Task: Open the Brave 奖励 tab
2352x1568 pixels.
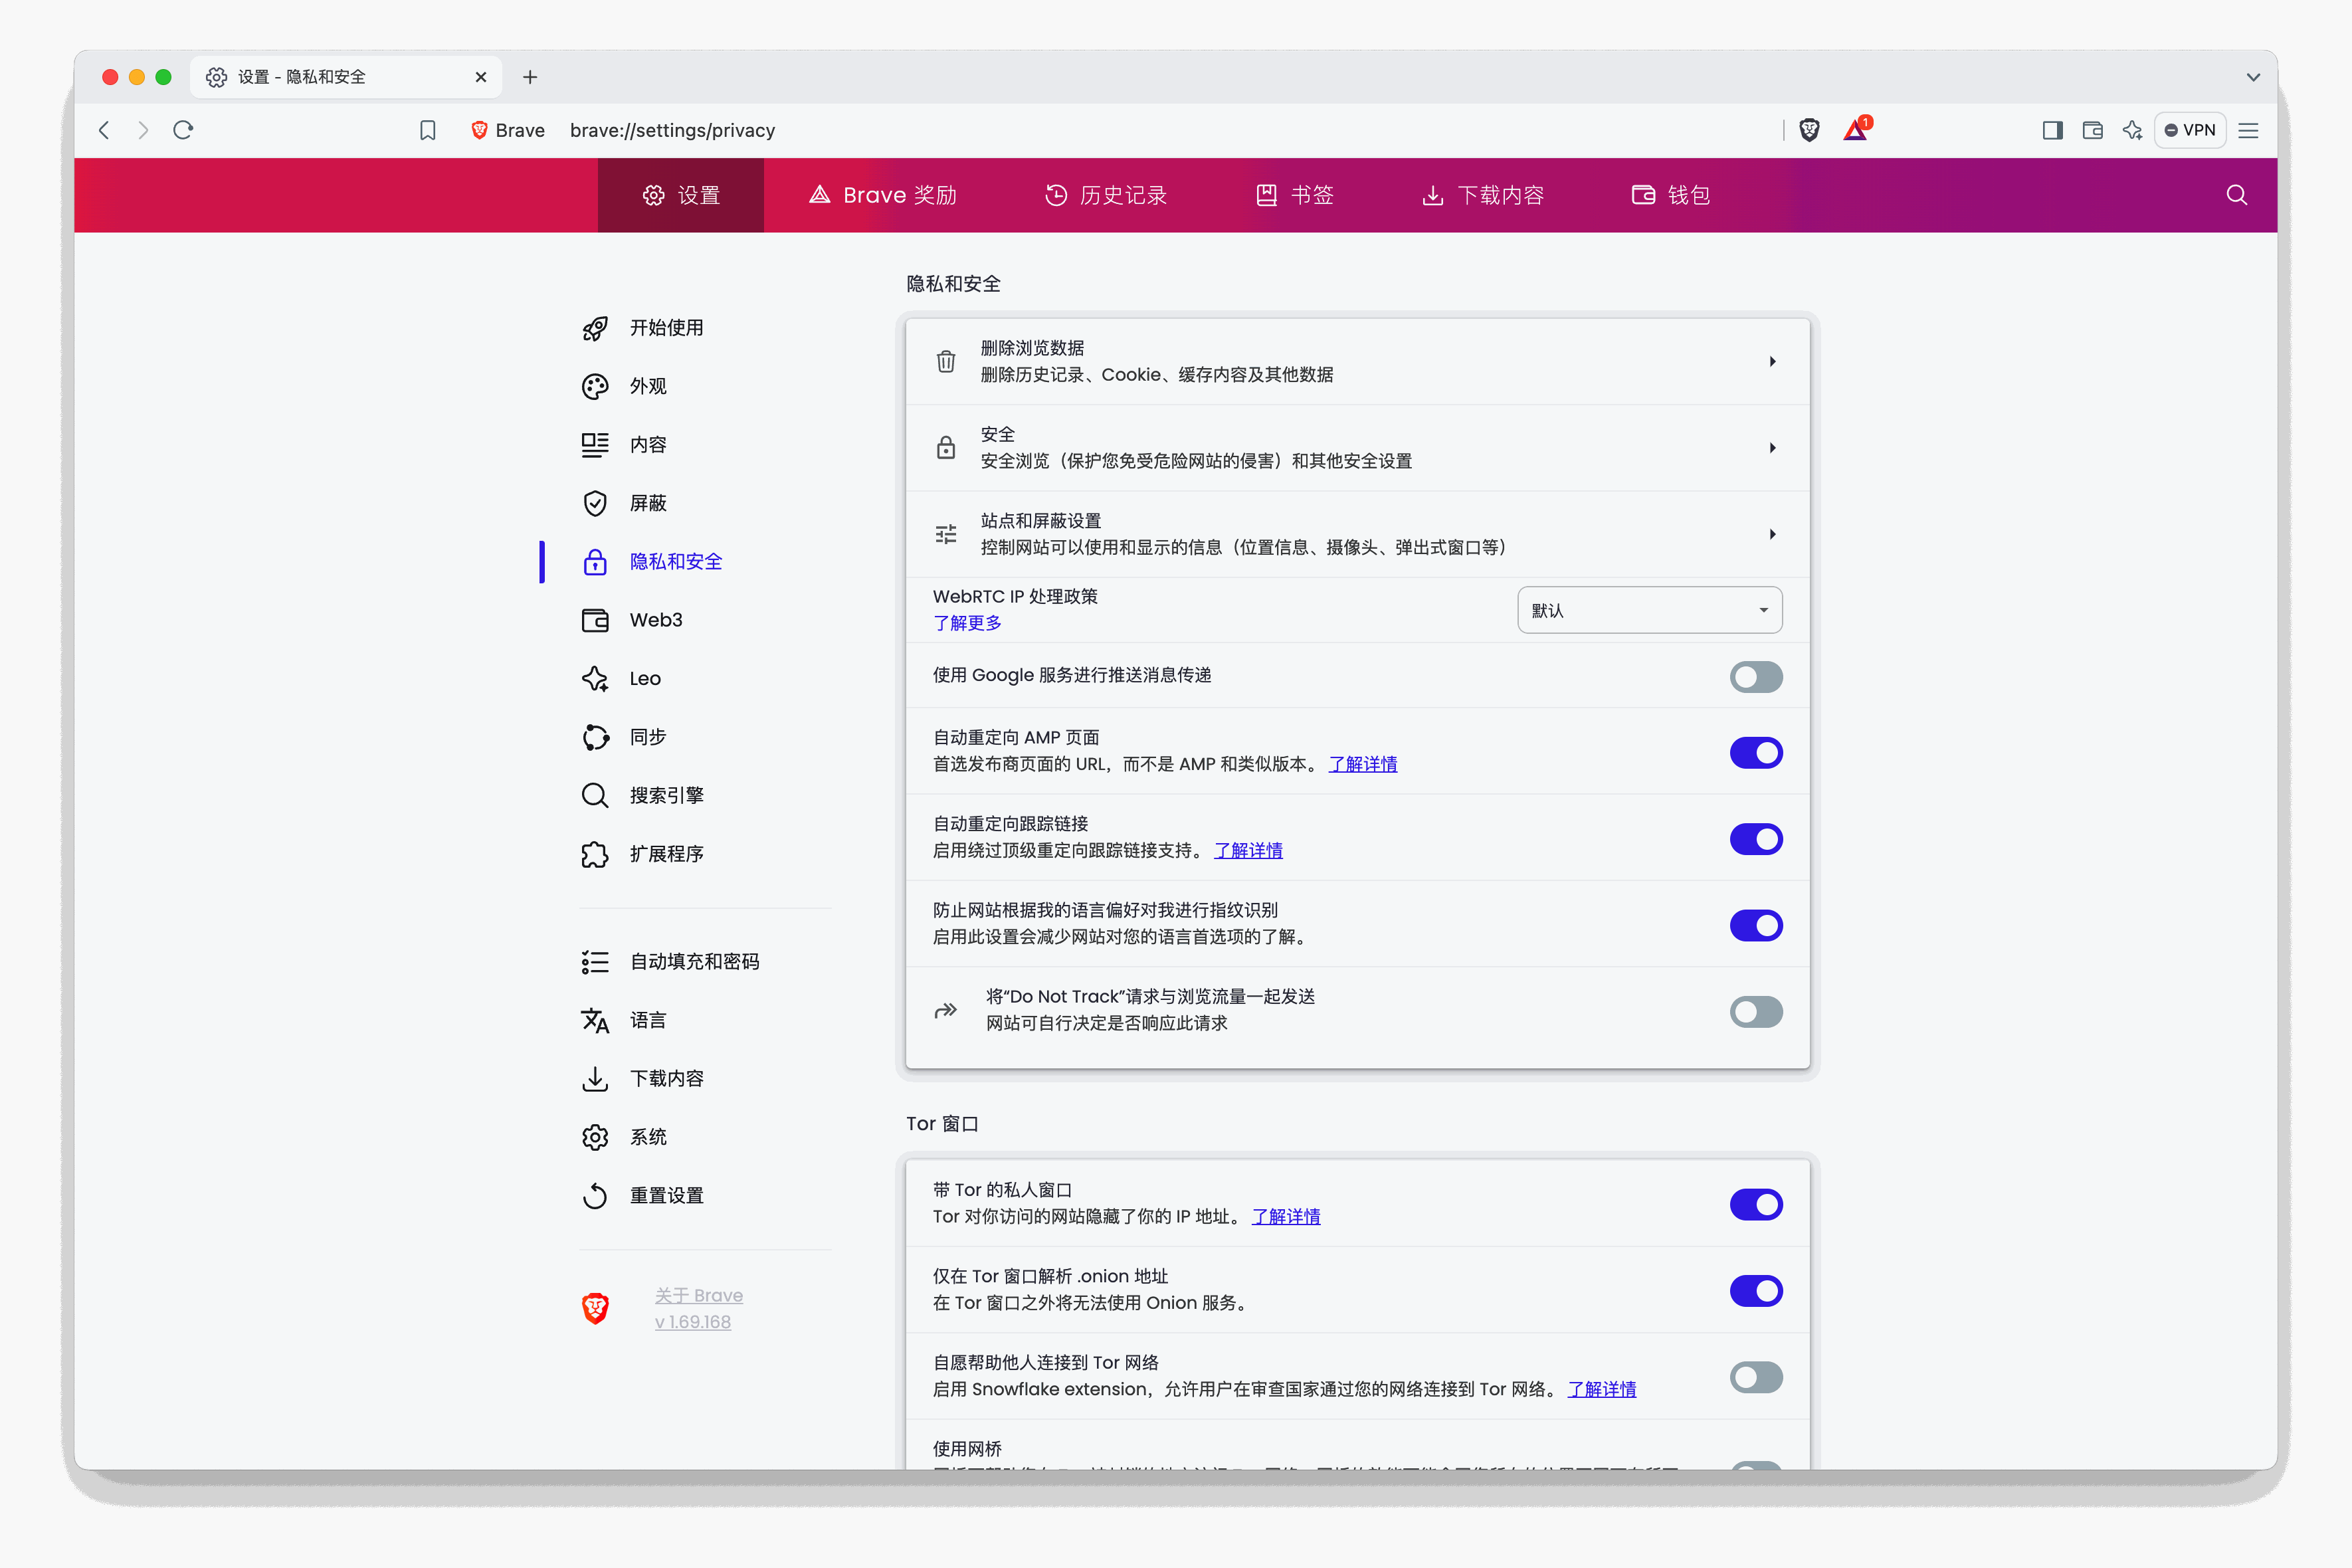Action: pos(883,195)
